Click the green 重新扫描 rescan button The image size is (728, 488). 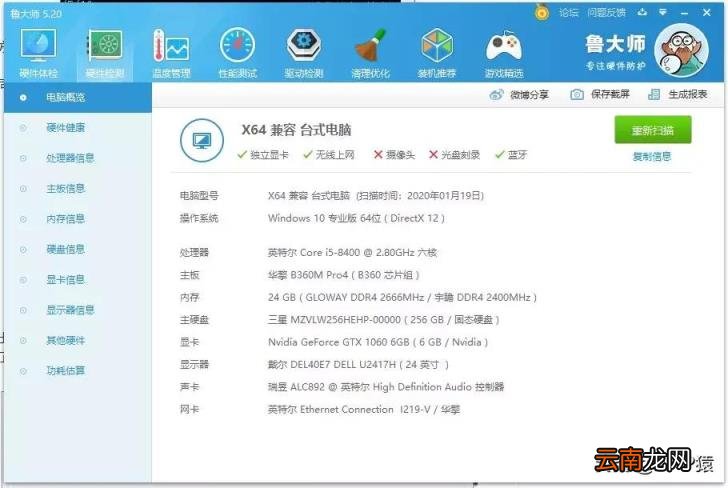coord(653,130)
